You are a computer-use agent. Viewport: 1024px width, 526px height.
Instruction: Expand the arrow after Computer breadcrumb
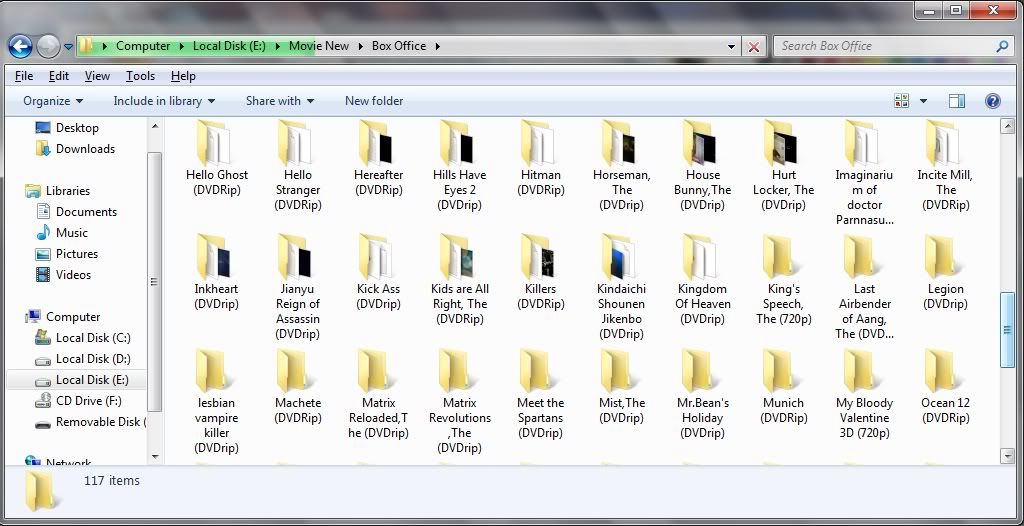[181, 46]
